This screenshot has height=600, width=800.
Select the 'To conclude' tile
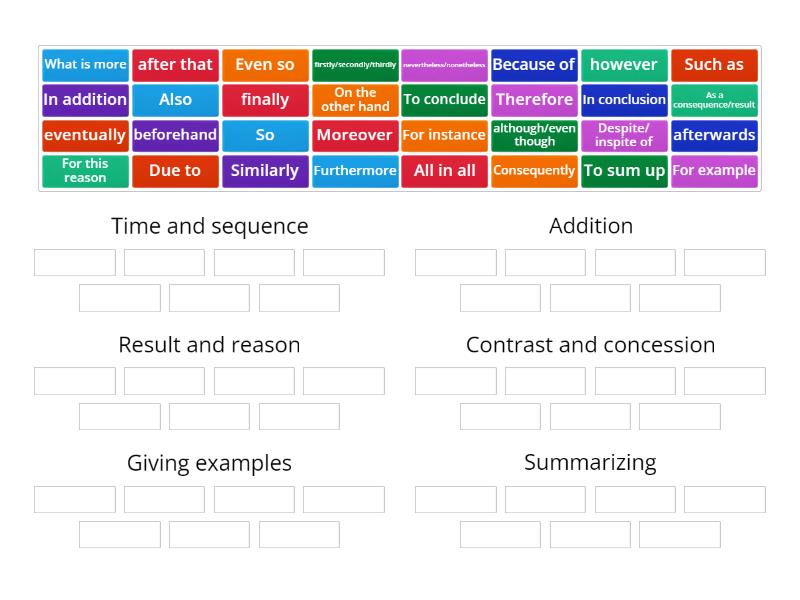pos(444,100)
